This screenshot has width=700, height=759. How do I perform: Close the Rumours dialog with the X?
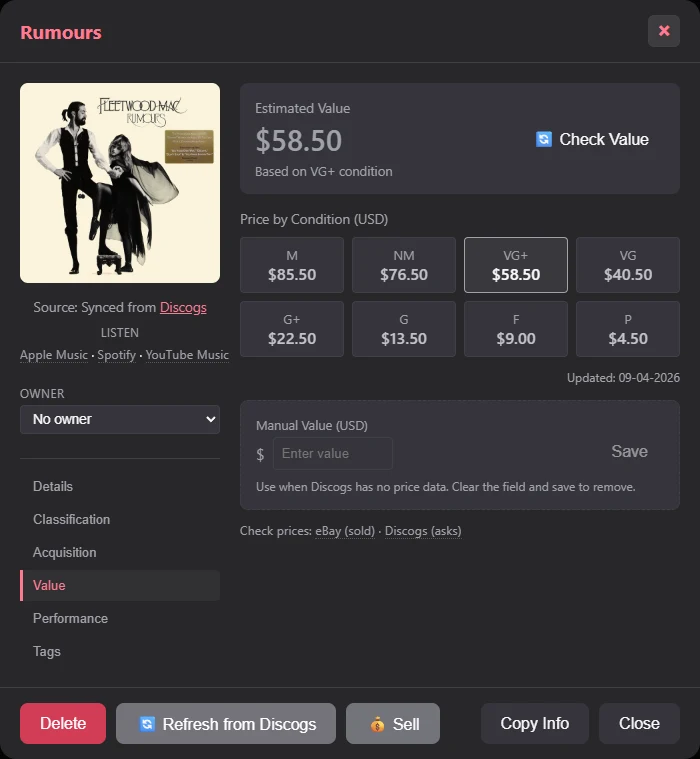tap(664, 31)
